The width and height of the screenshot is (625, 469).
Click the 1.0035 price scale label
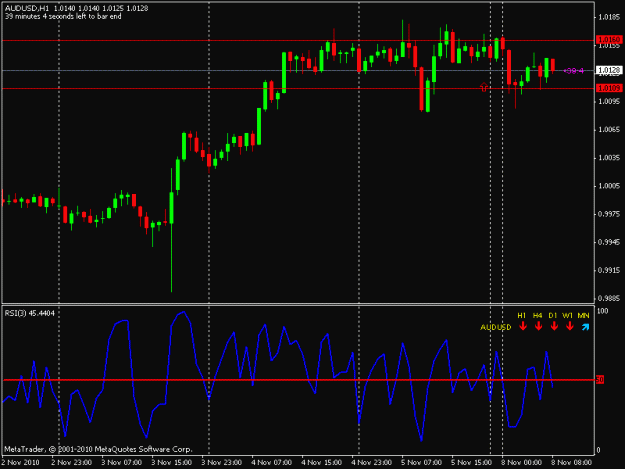(x=609, y=158)
